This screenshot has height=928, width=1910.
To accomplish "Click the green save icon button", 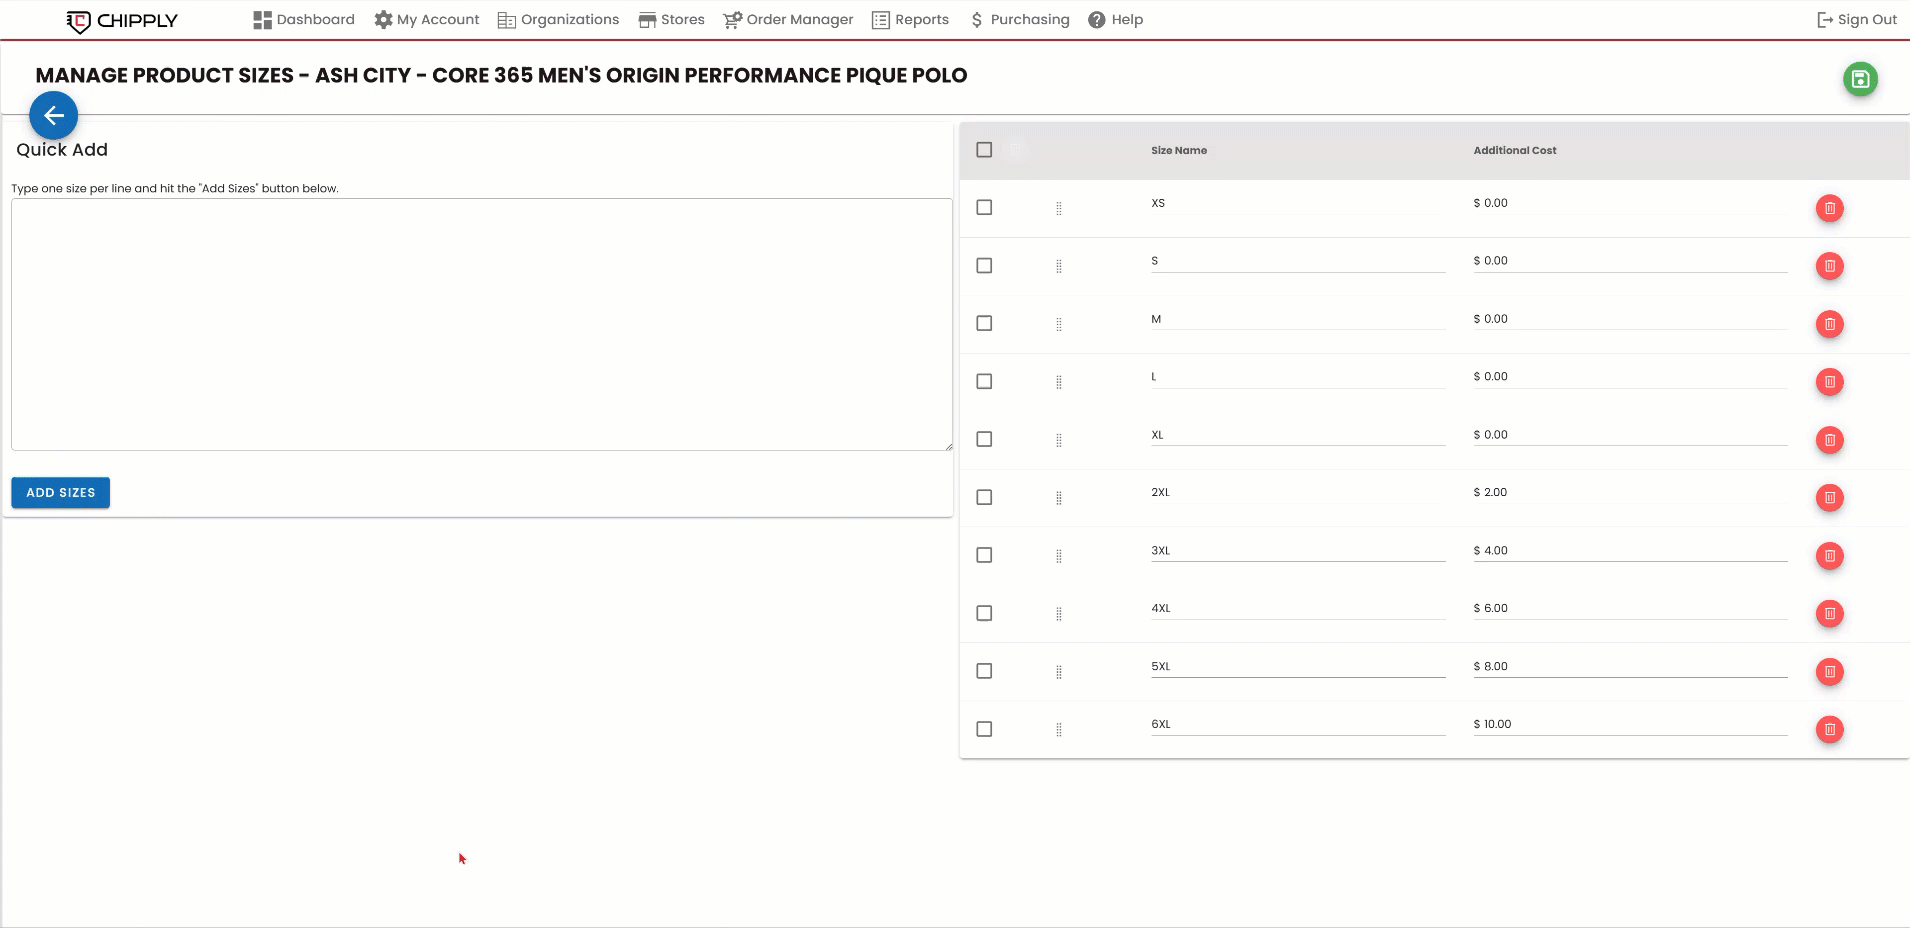I will [1860, 79].
